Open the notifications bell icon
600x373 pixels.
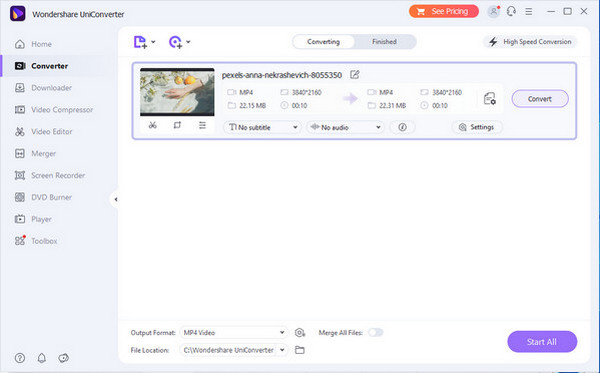click(x=42, y=358)
